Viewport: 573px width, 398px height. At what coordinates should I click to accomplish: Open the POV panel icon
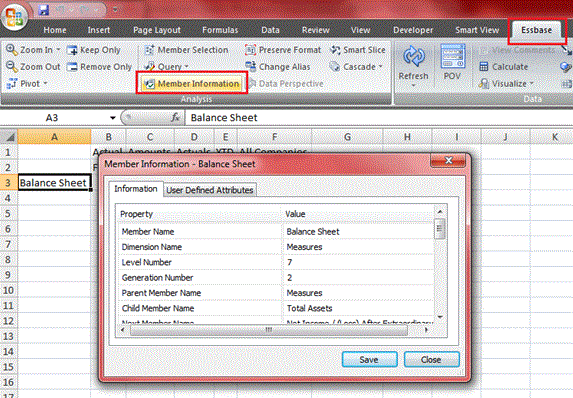click(453, 56)
